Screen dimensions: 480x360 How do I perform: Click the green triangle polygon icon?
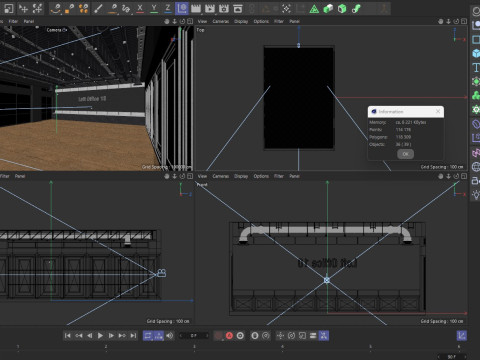314,9
